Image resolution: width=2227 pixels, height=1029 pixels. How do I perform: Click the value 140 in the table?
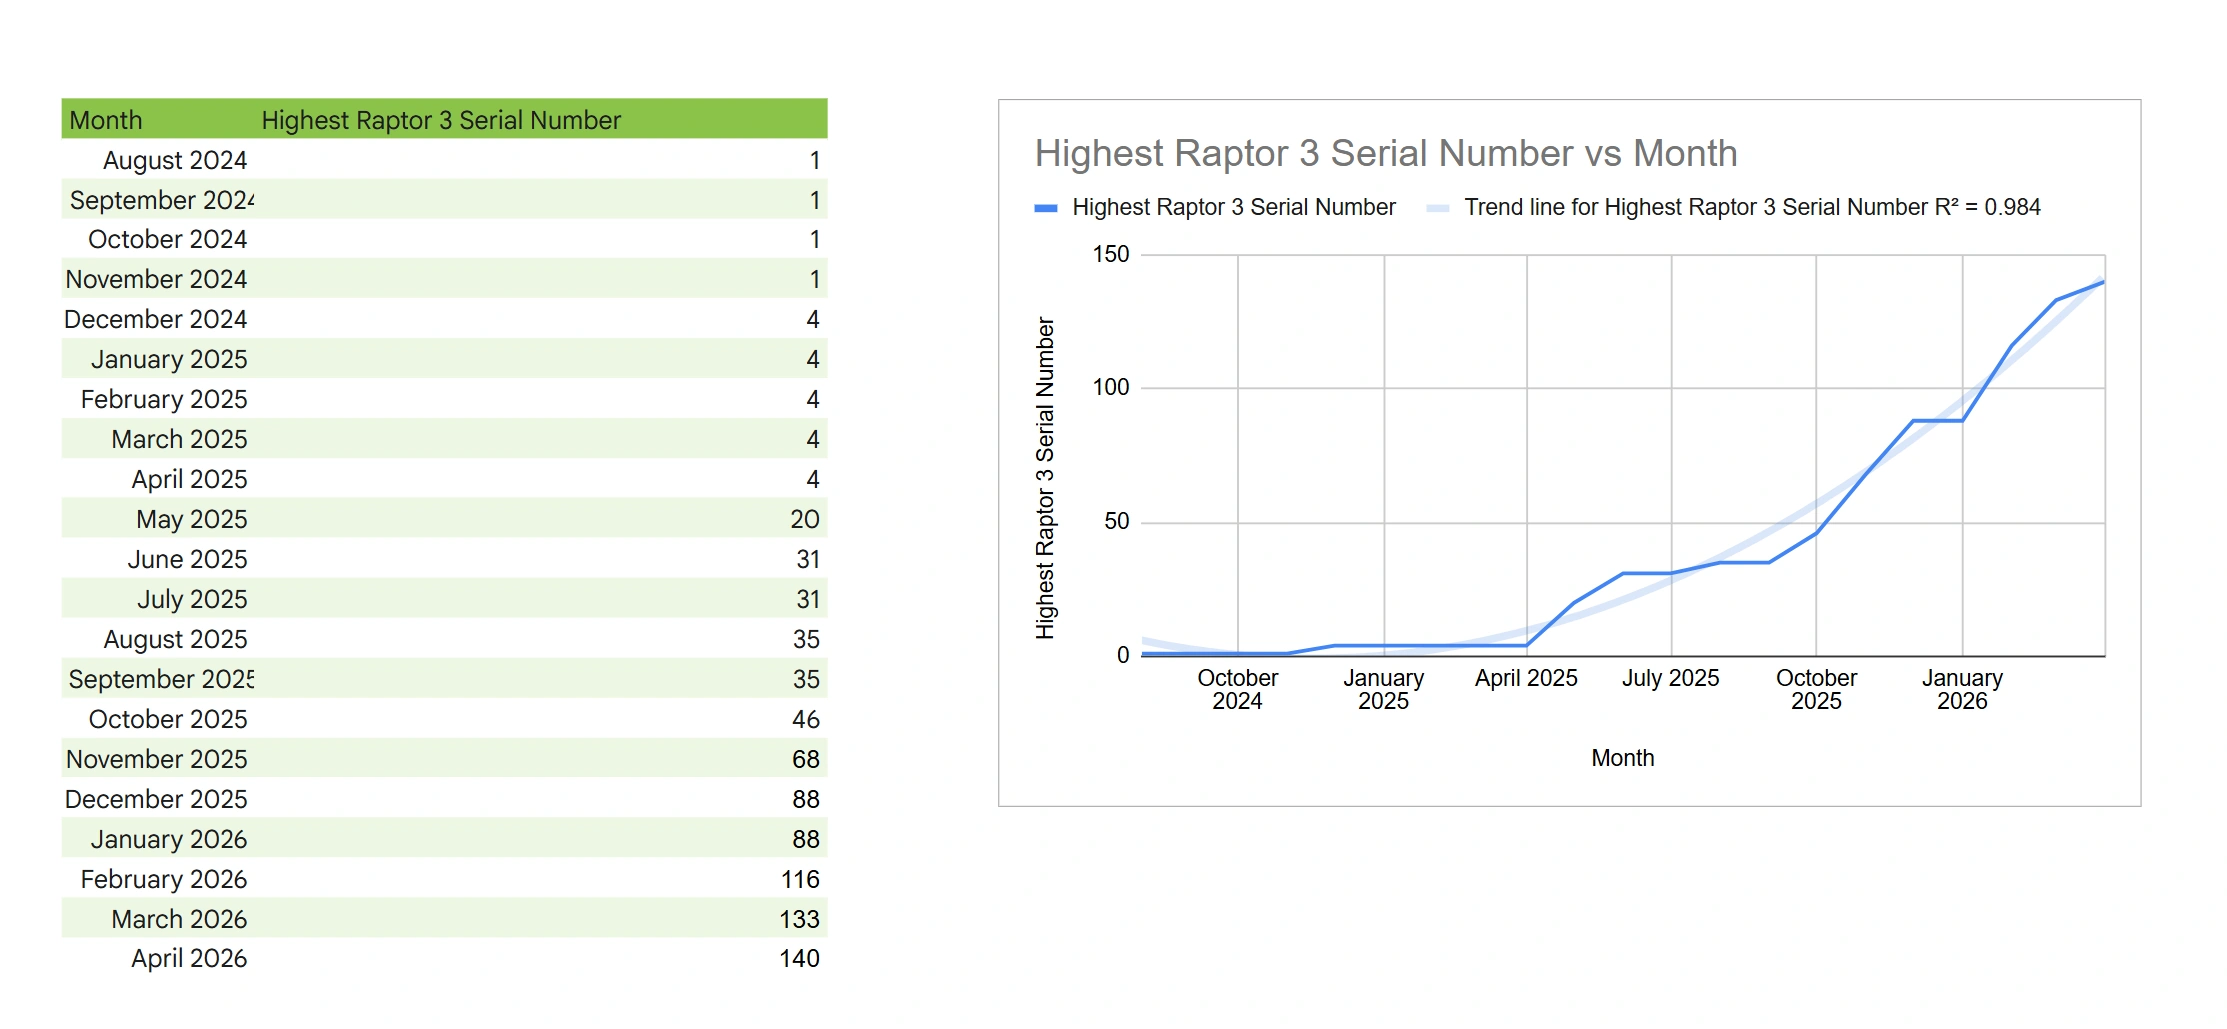[x=799, y=958]
